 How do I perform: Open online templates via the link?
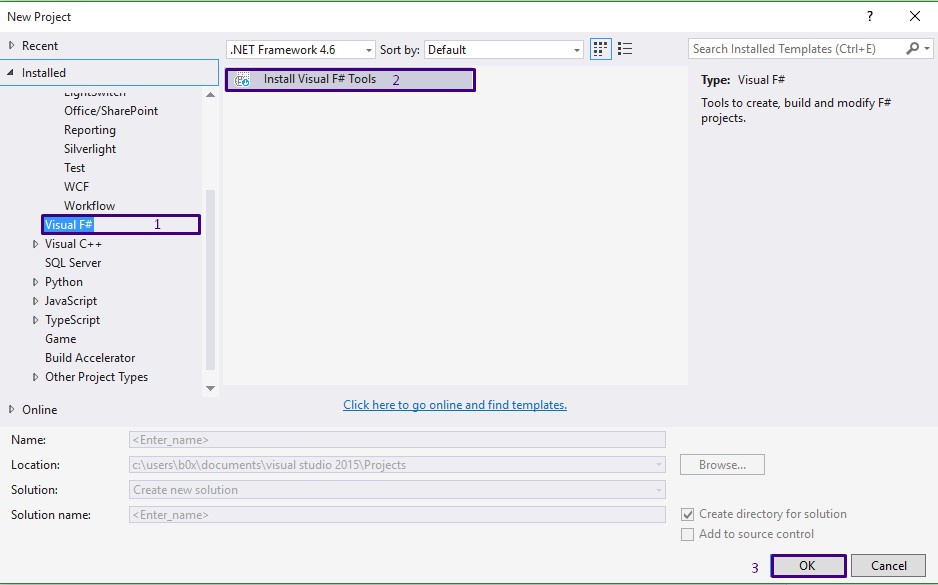455,404
